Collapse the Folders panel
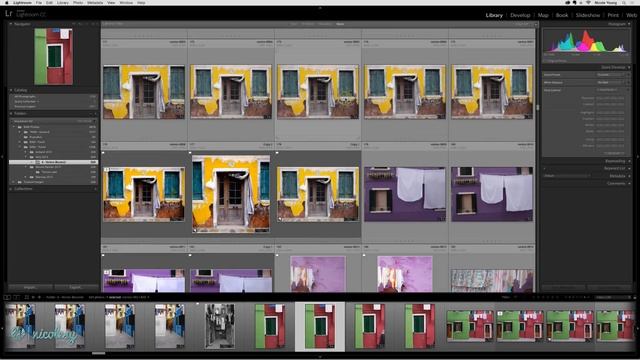 click(11, 113)
